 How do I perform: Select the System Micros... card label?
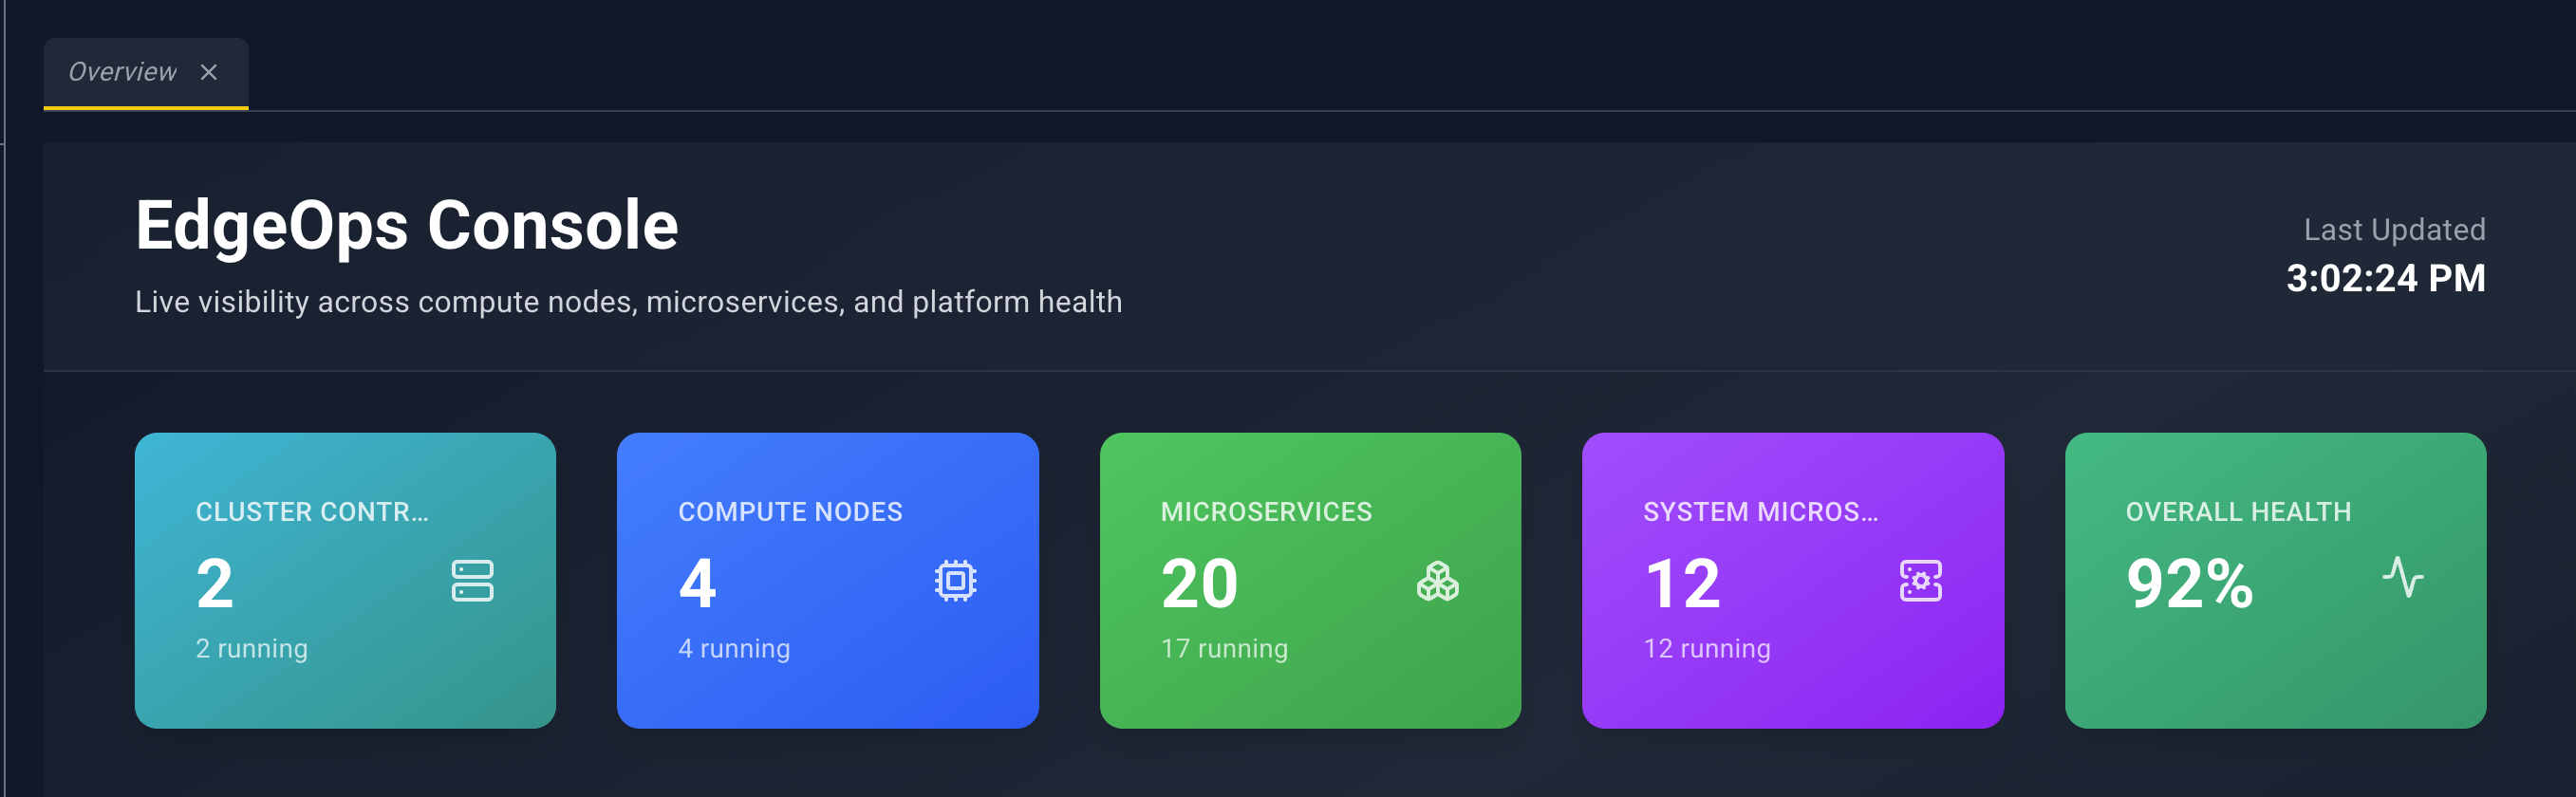click(1761, 512)
